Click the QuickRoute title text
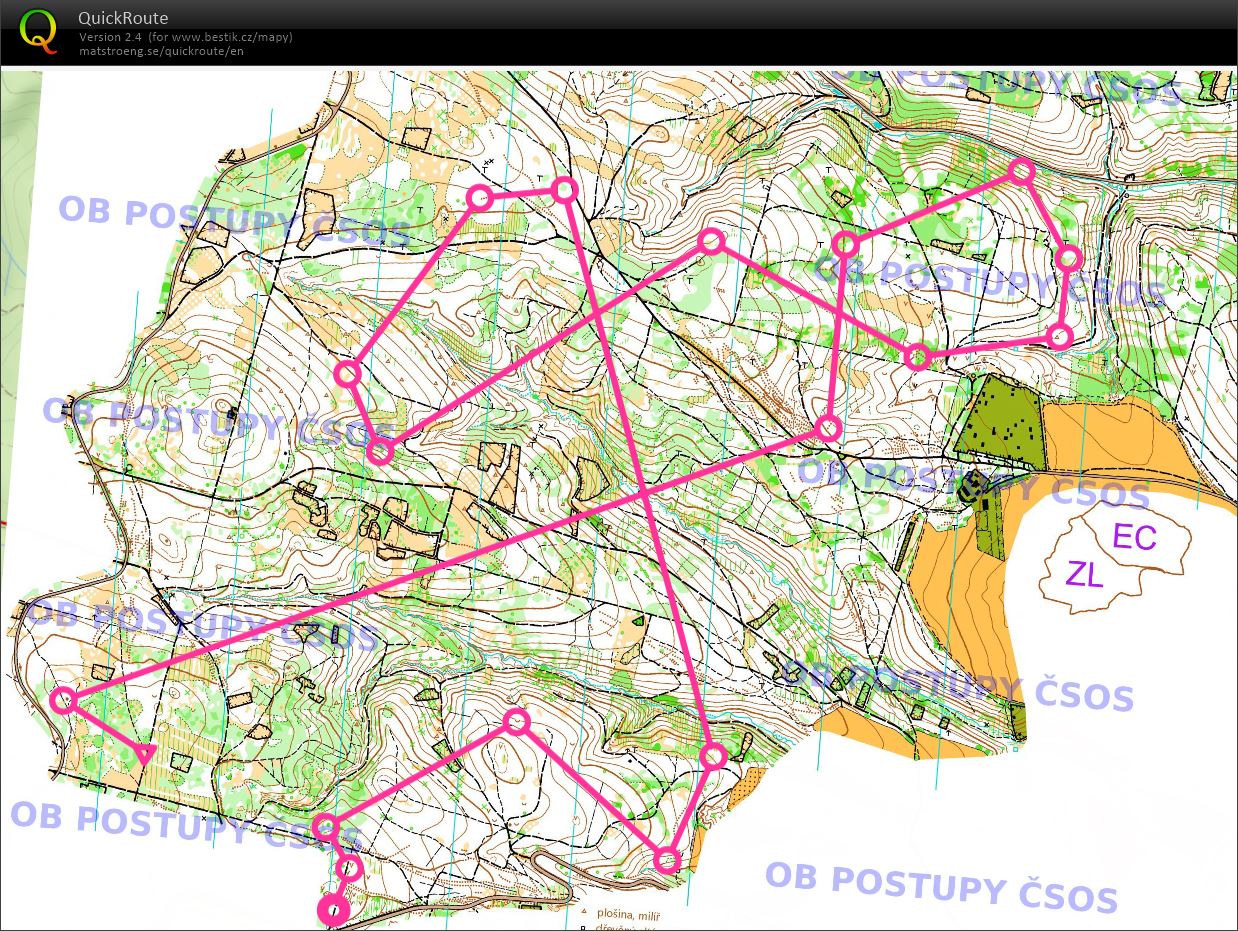Image resolution: width=1238 pixels, height=931 pixels. coord(123,18)
